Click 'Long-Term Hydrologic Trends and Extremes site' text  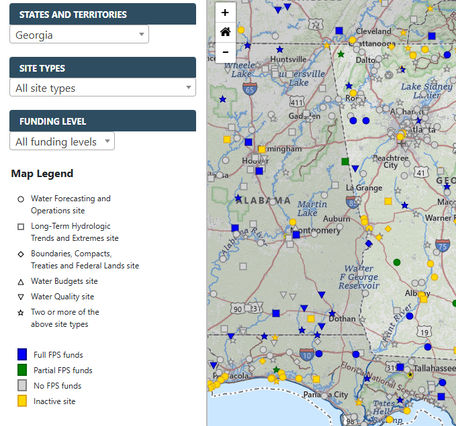pos(75,232)
